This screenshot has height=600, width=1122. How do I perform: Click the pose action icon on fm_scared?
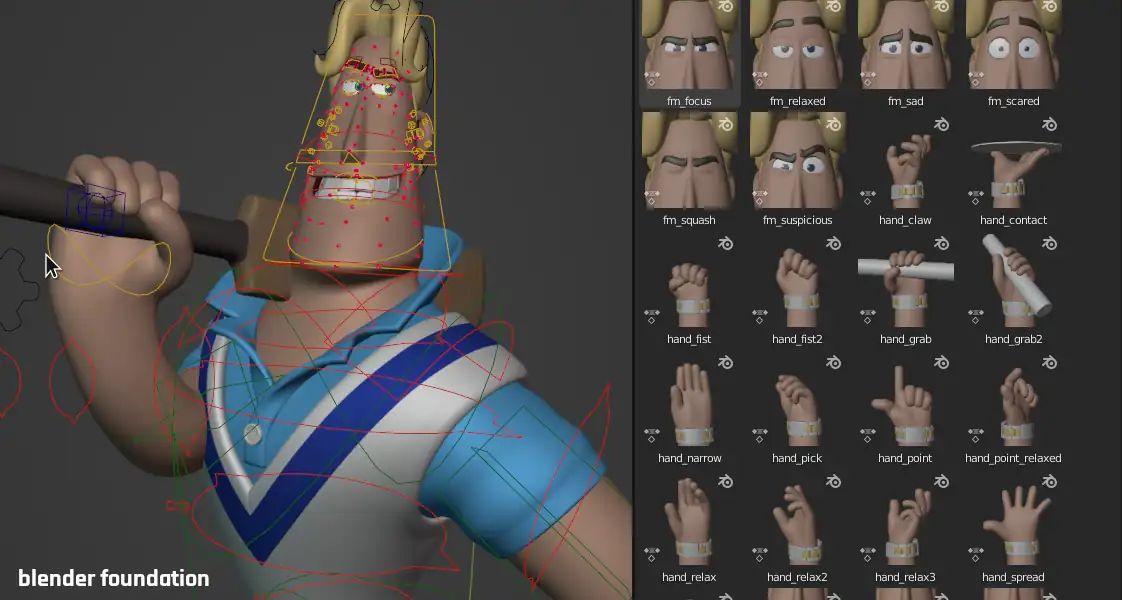pyautogui.click(x=975, y=77)
